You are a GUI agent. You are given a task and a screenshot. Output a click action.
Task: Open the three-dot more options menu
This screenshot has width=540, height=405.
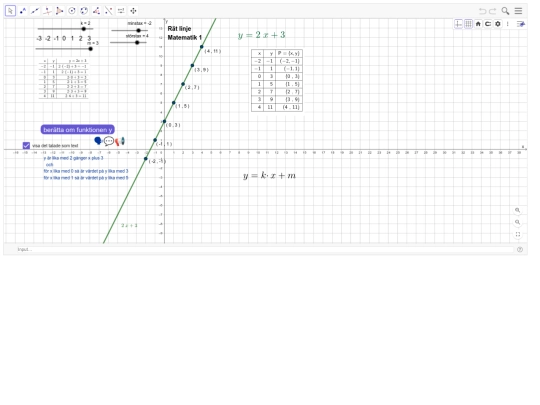508,24
